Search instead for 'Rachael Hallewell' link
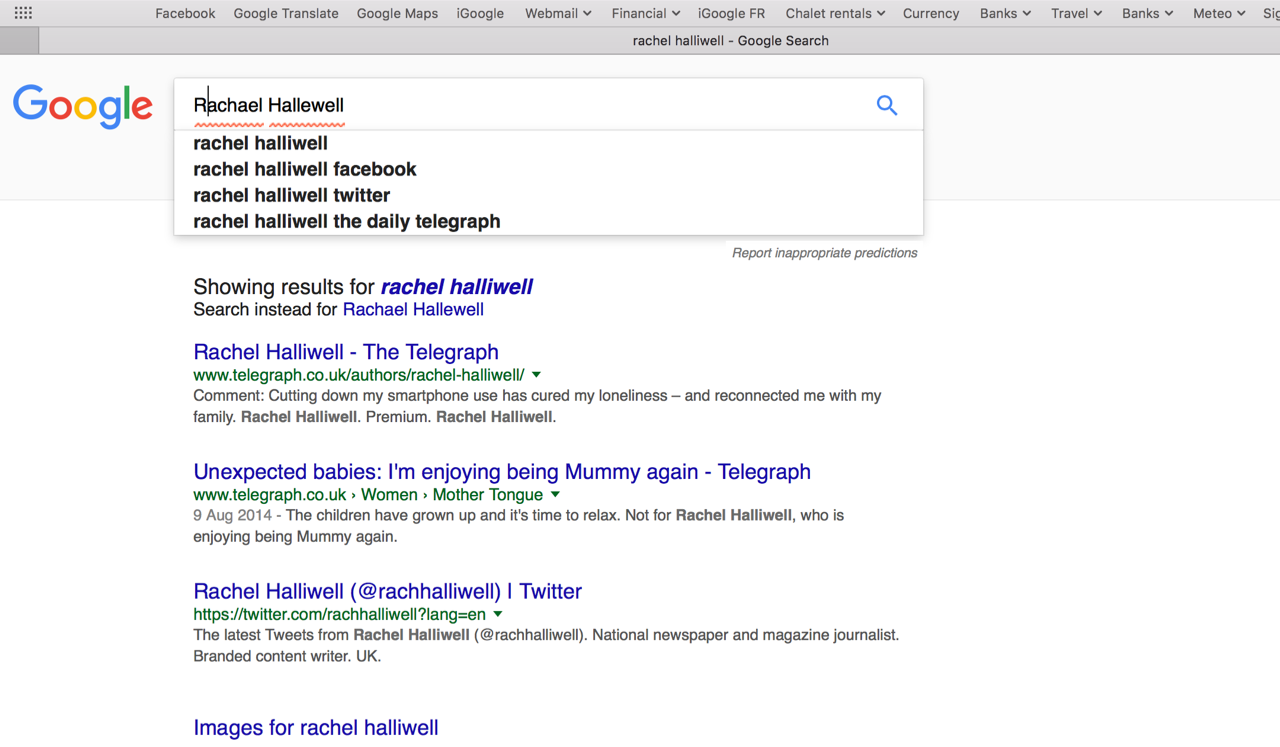 tap(413, 310)
